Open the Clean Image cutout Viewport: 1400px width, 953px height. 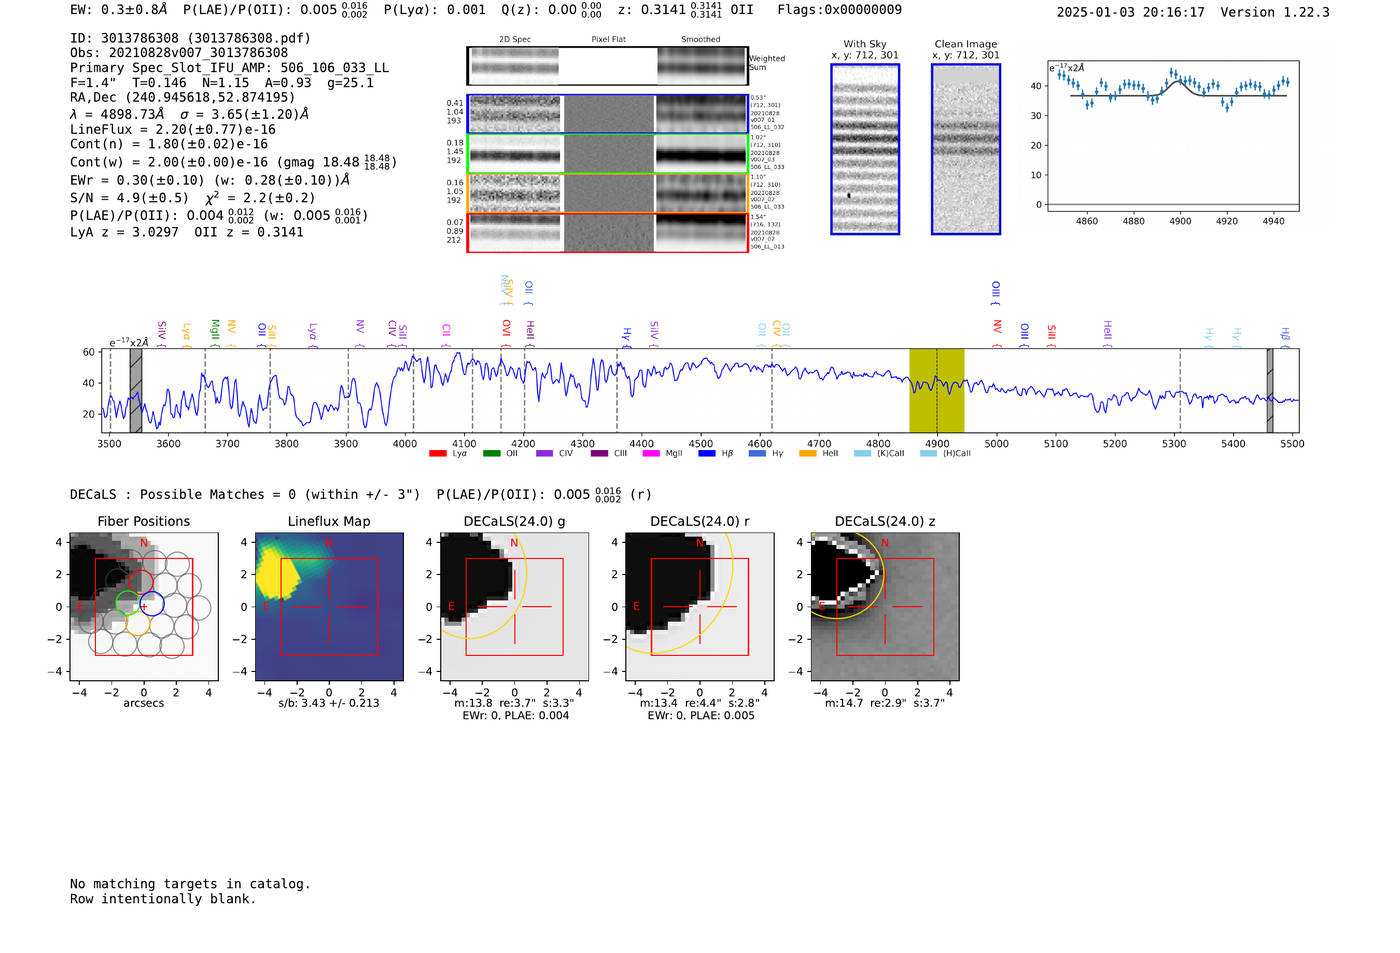pos(966,149)
